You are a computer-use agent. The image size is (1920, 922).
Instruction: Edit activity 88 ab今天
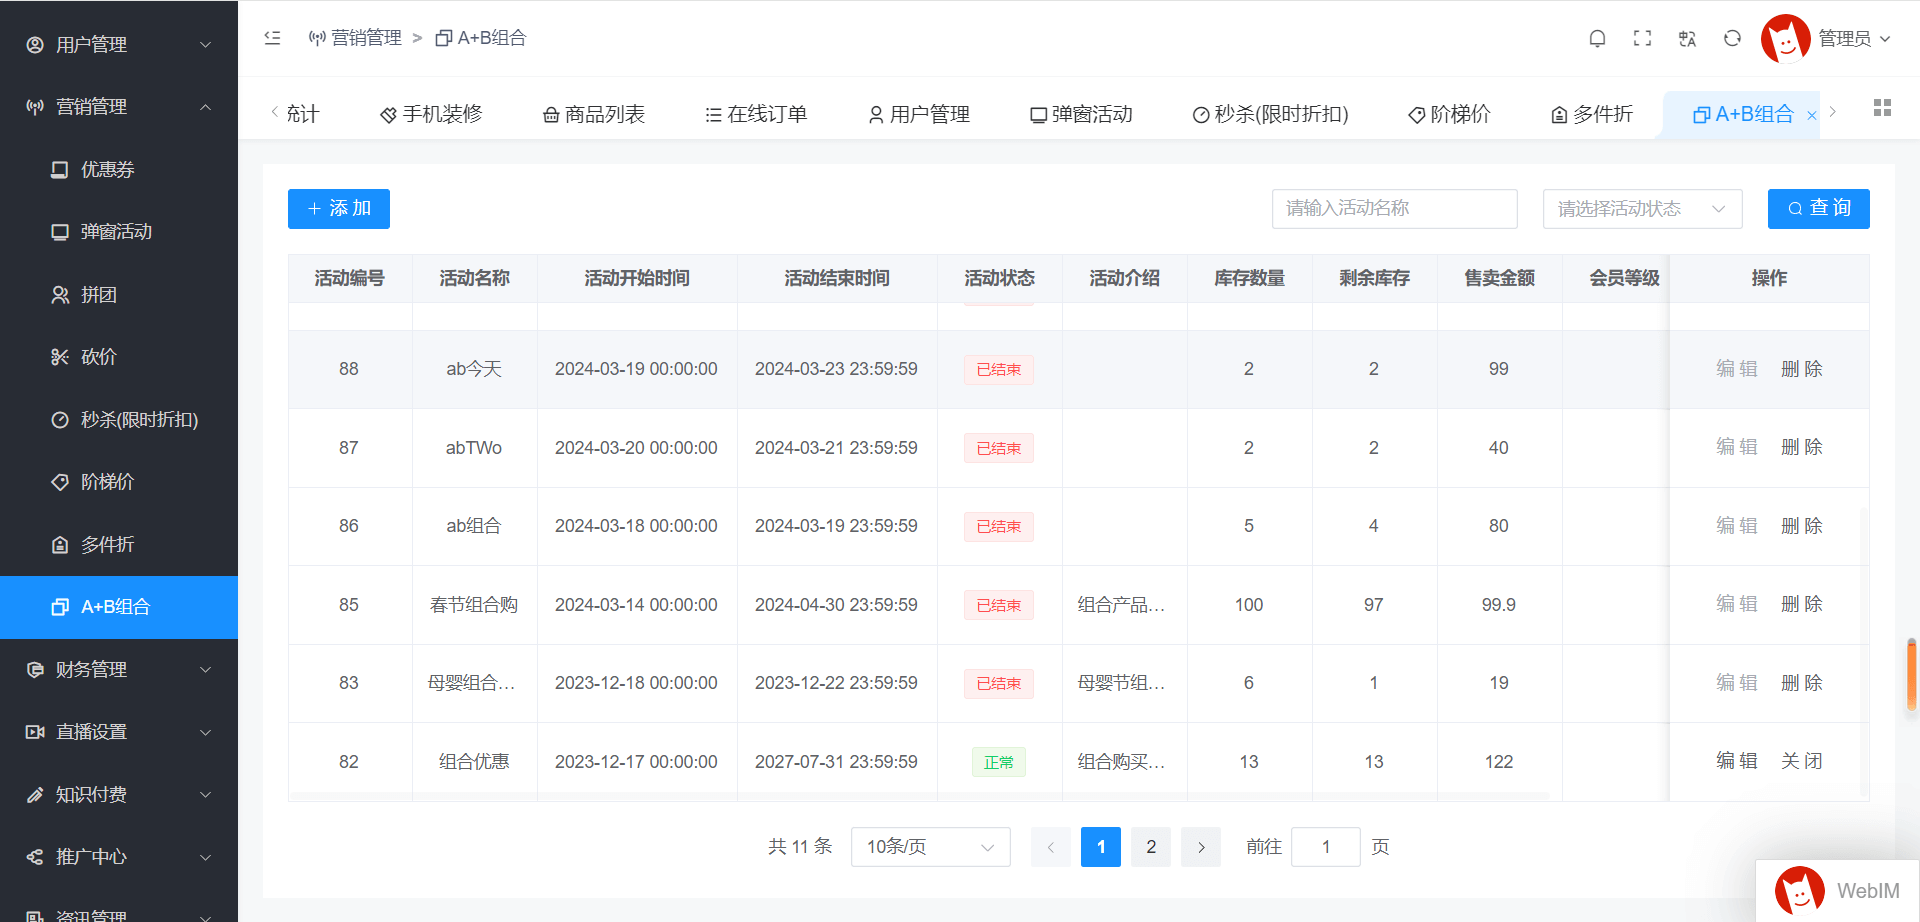pyautogui.click(x=1737, y=369)
